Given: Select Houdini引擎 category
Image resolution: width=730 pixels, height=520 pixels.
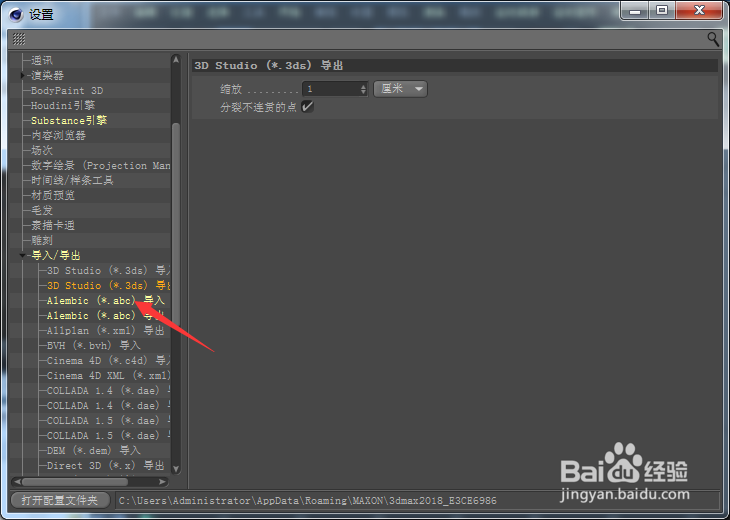Looking at the screenshot, I should tap(63, 105).
